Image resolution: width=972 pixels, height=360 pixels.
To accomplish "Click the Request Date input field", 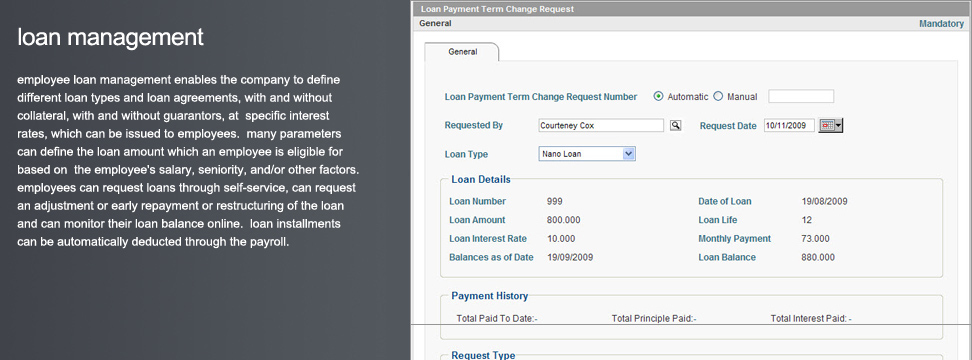I will (x=789, y=125).
